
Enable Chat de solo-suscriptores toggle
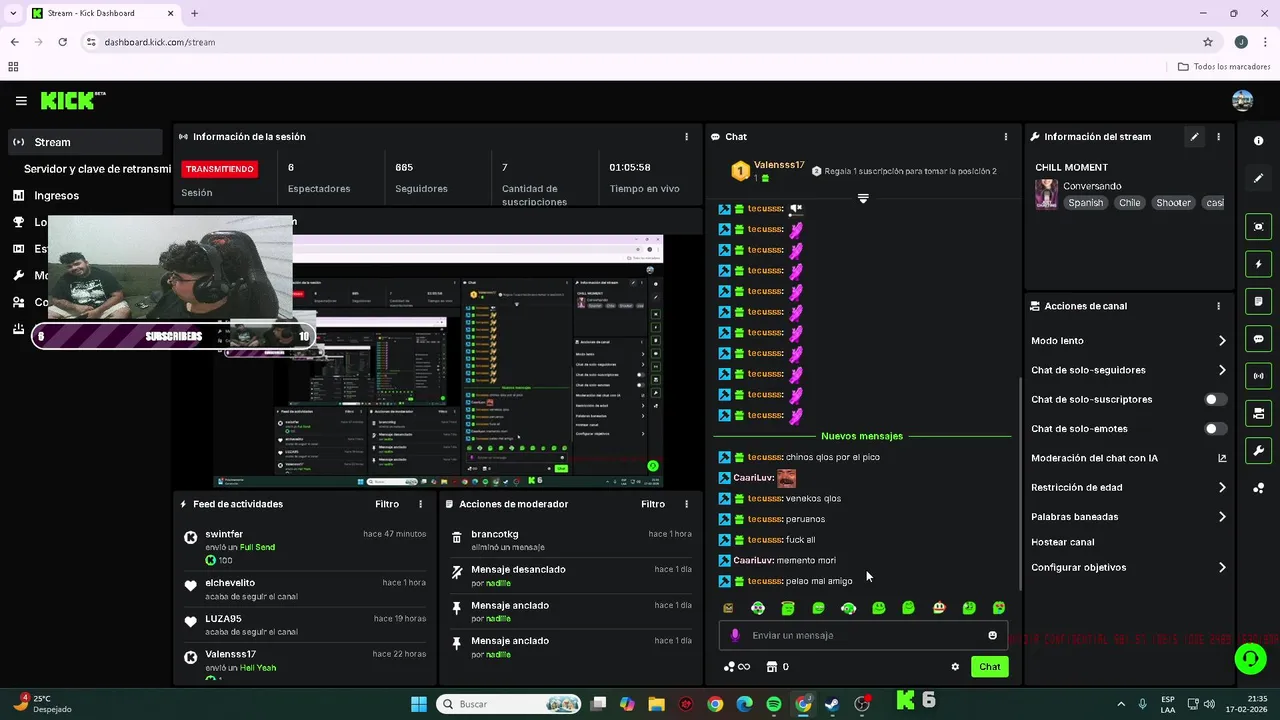coord(1215,399)
